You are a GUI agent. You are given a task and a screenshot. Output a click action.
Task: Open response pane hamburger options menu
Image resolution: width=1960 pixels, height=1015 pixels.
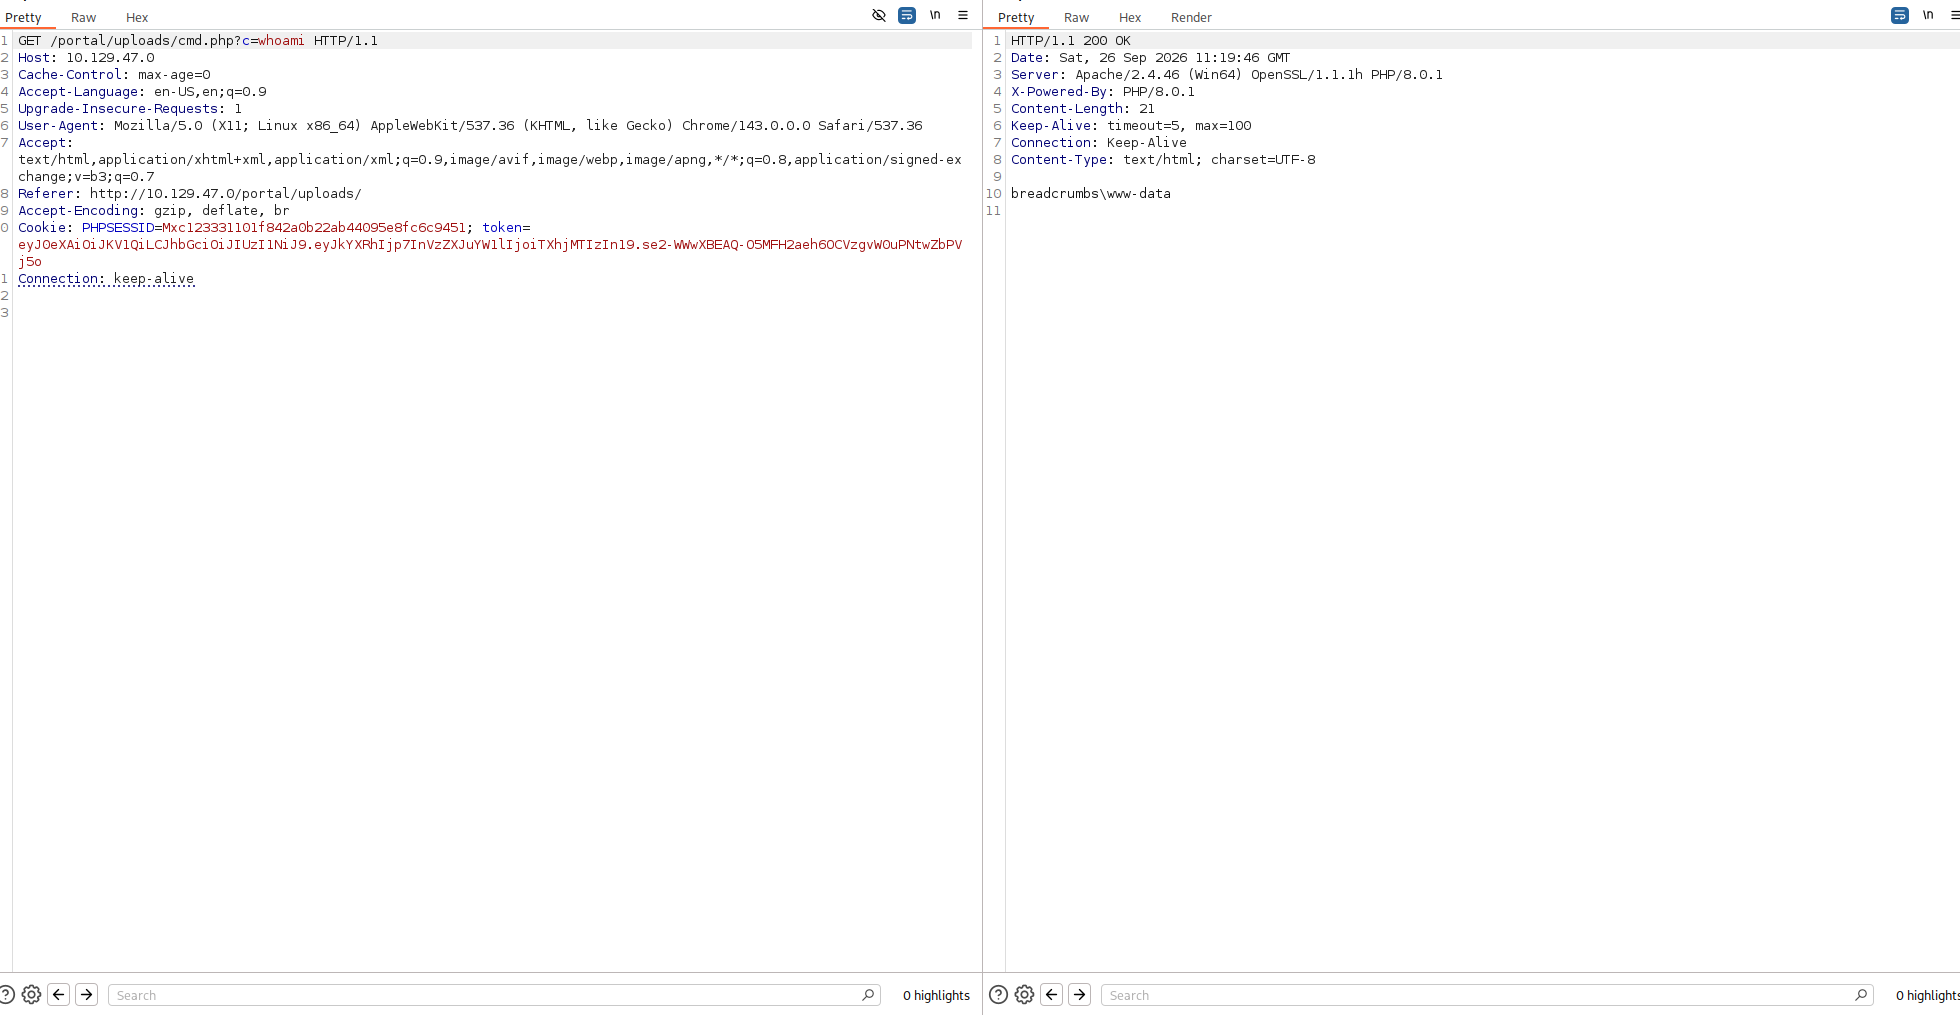(1955, 15)
